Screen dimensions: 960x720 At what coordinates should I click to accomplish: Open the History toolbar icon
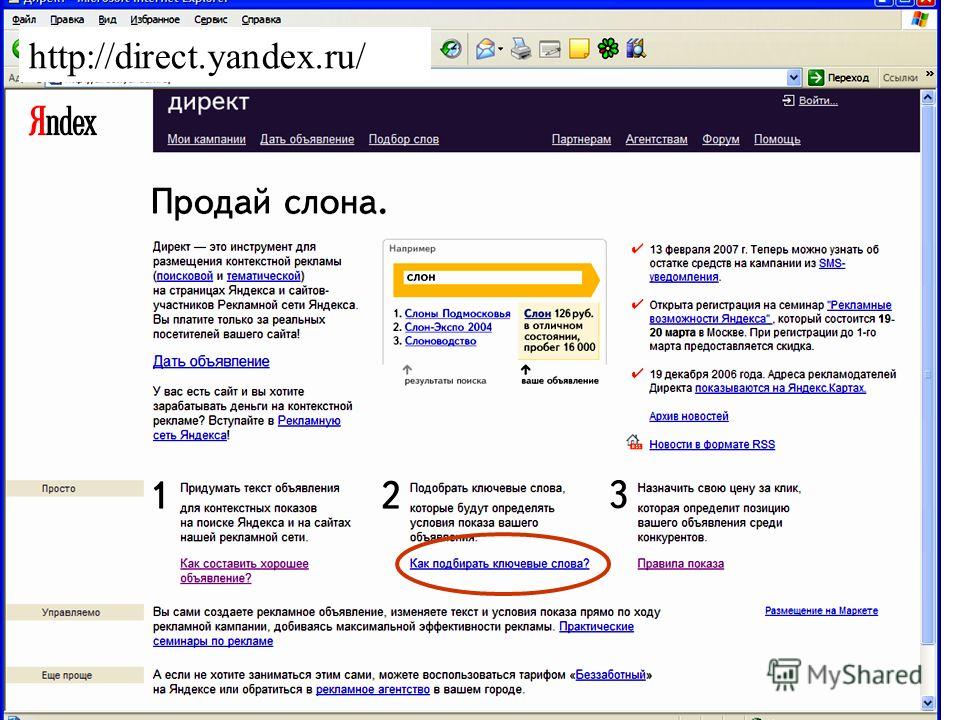[x=451, y=48]
